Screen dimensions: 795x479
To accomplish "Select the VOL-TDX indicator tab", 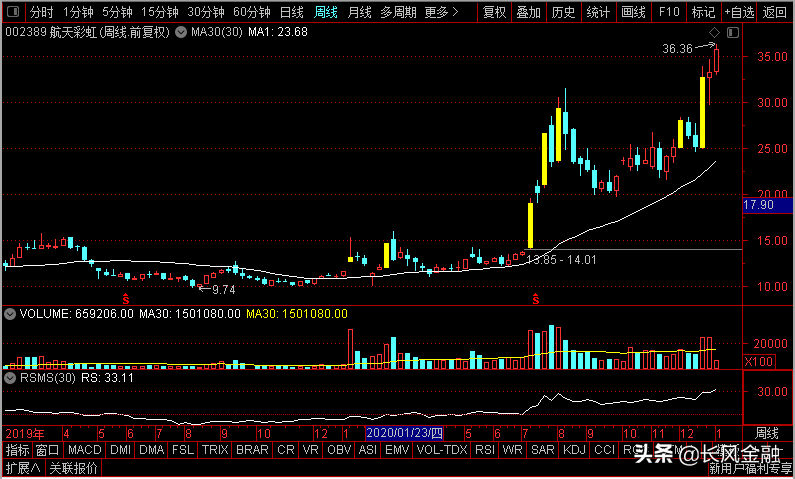I will pos(442,450).
